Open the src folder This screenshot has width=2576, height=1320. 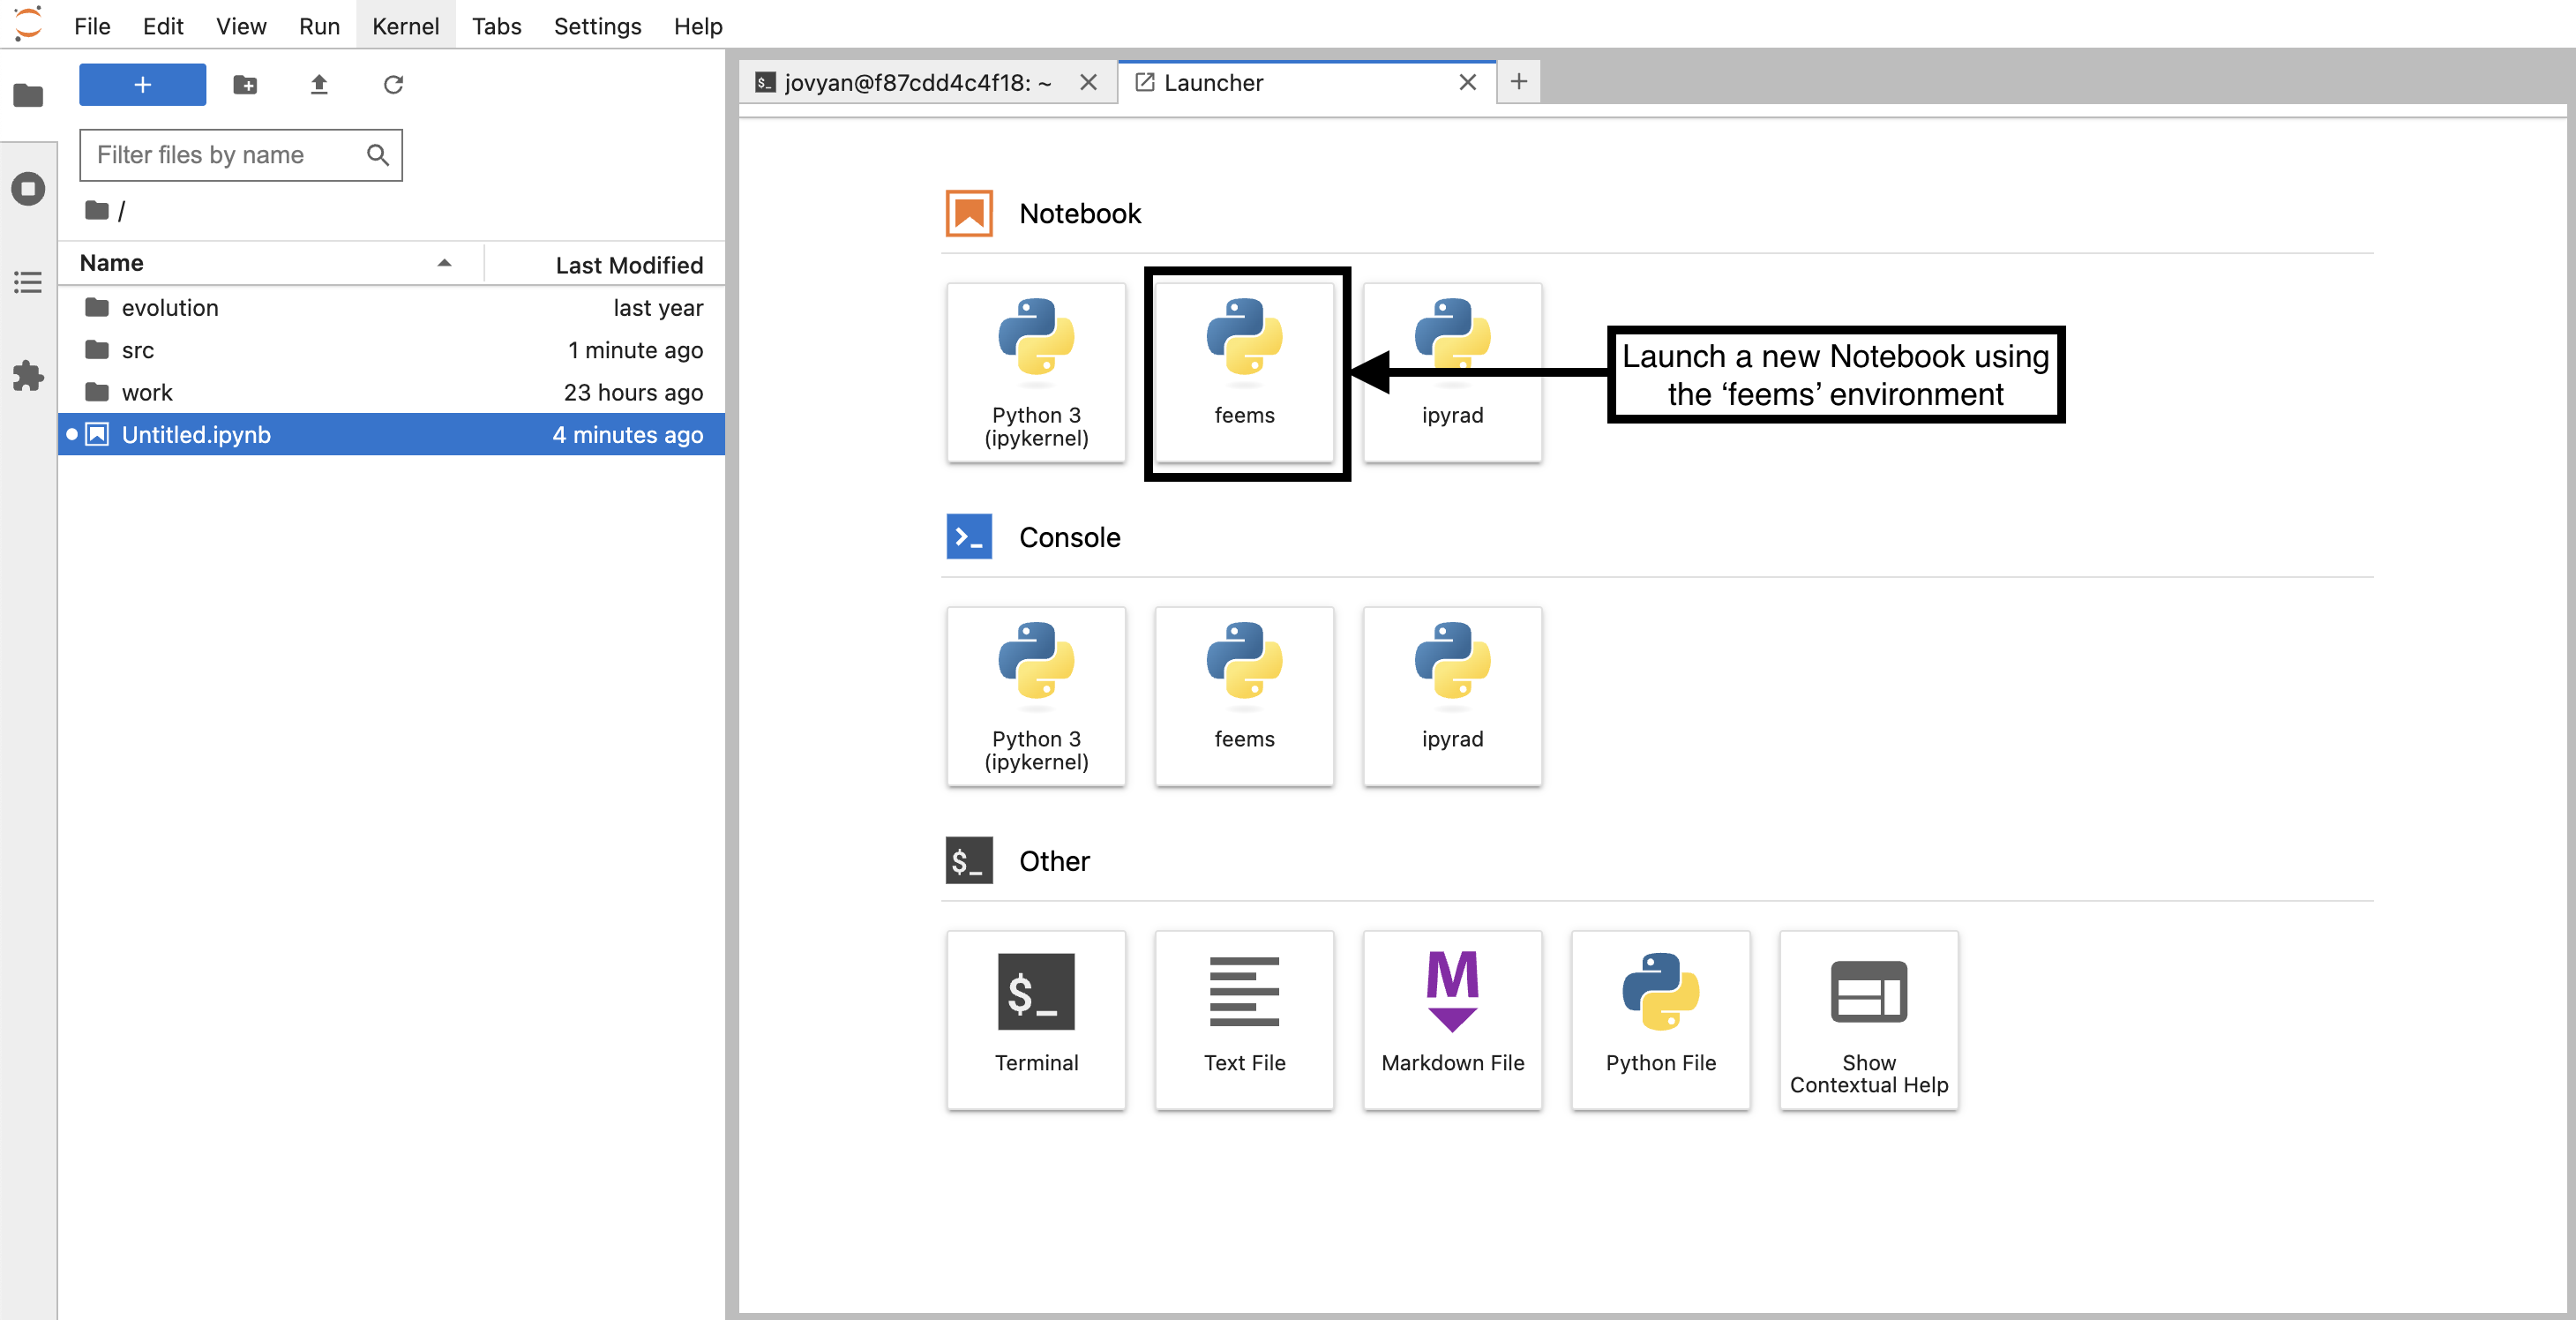(391, 350)
